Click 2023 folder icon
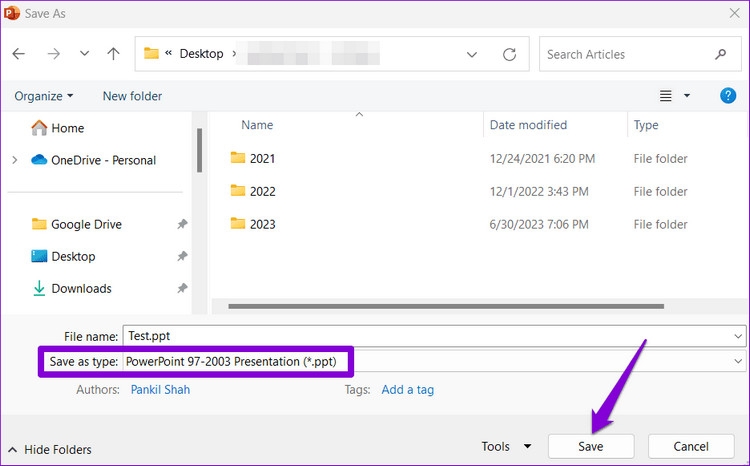Screen dimensions: 750x466 [238, 223]
